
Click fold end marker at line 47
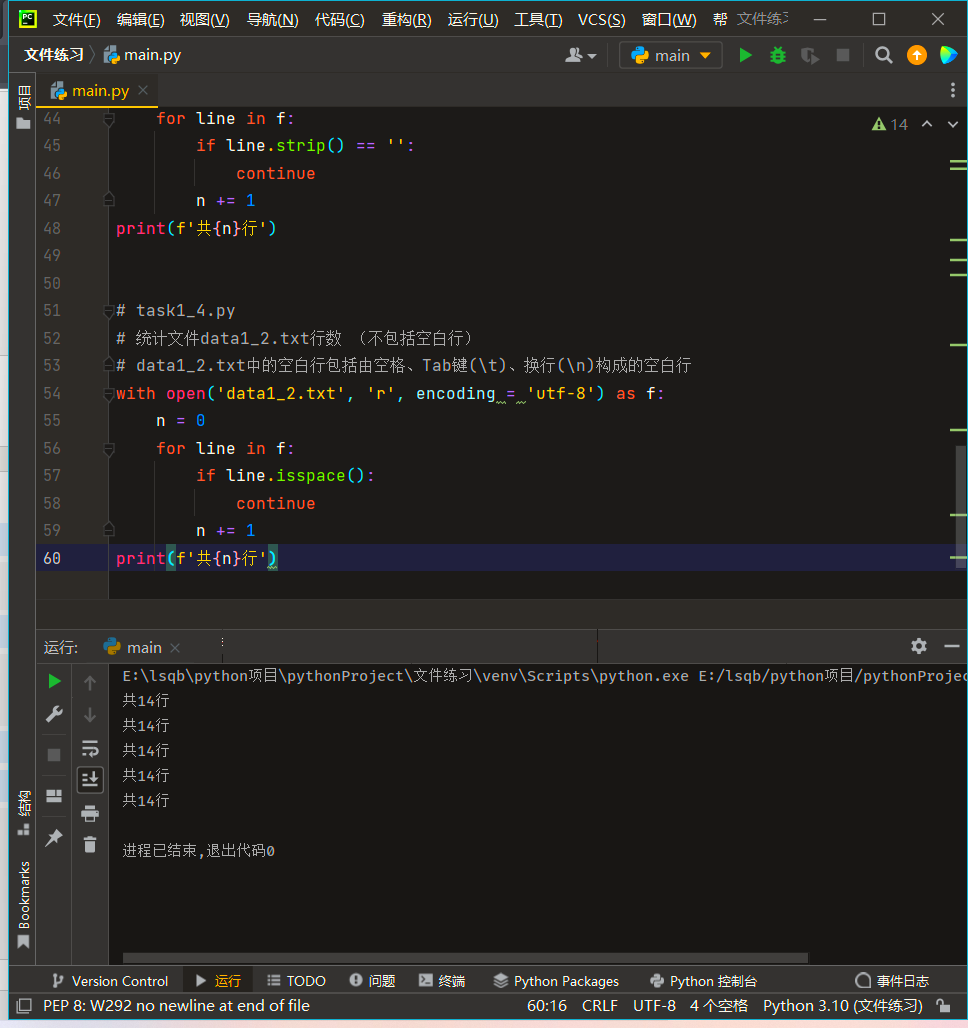(x=109, y=199)
